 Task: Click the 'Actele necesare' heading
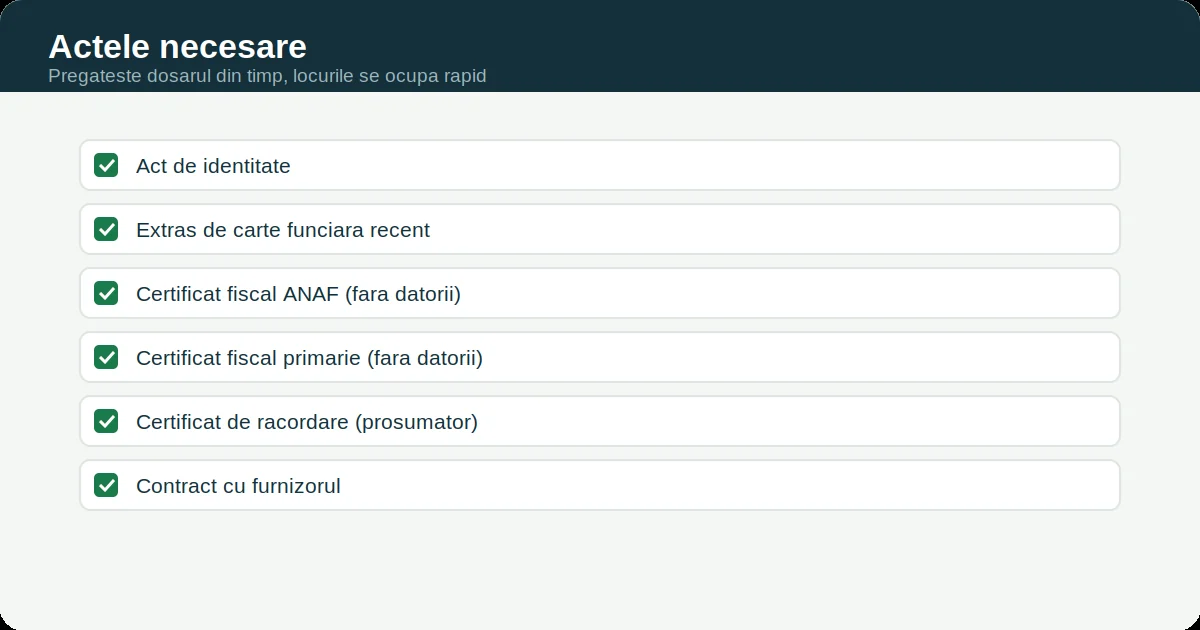tap(177, 46)
